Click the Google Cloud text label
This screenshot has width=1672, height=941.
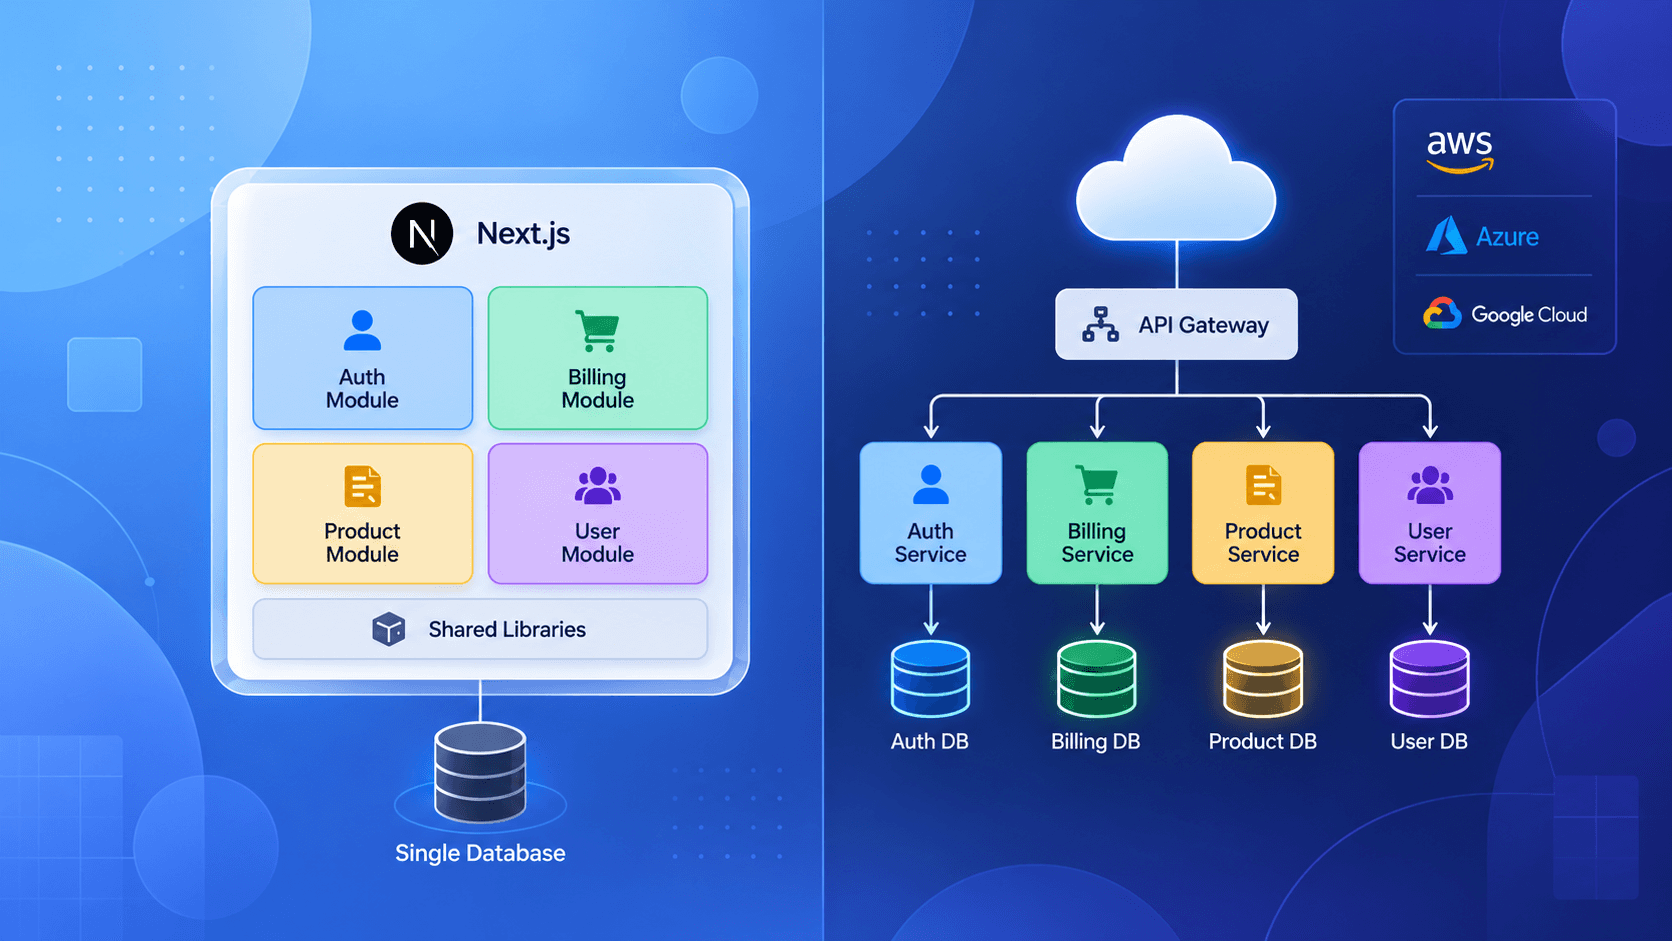tap(1529, 315)
